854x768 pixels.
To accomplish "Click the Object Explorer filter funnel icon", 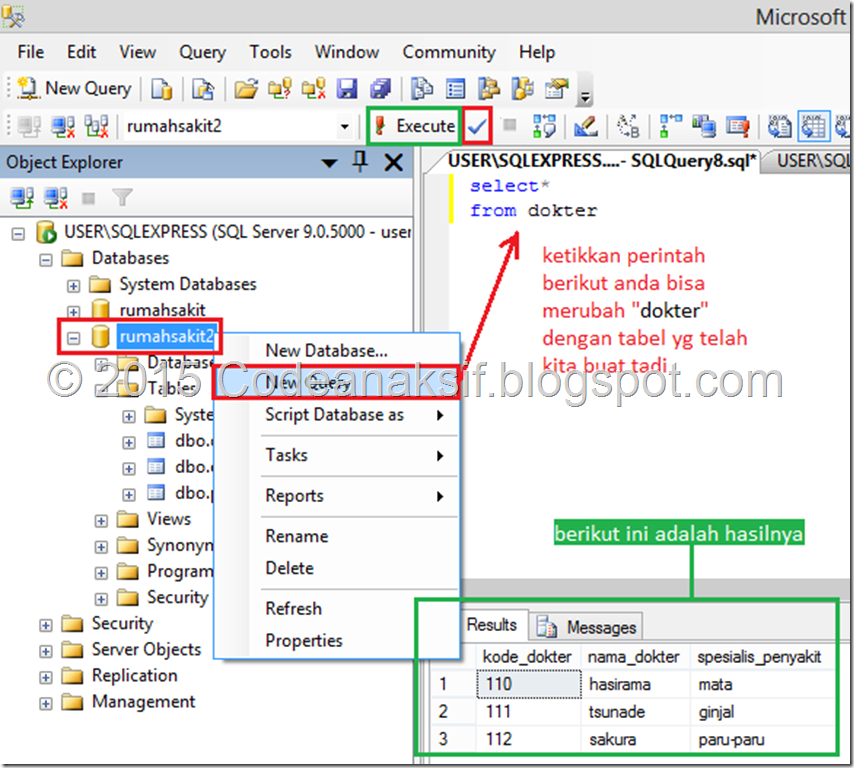I will coord(123,197).
